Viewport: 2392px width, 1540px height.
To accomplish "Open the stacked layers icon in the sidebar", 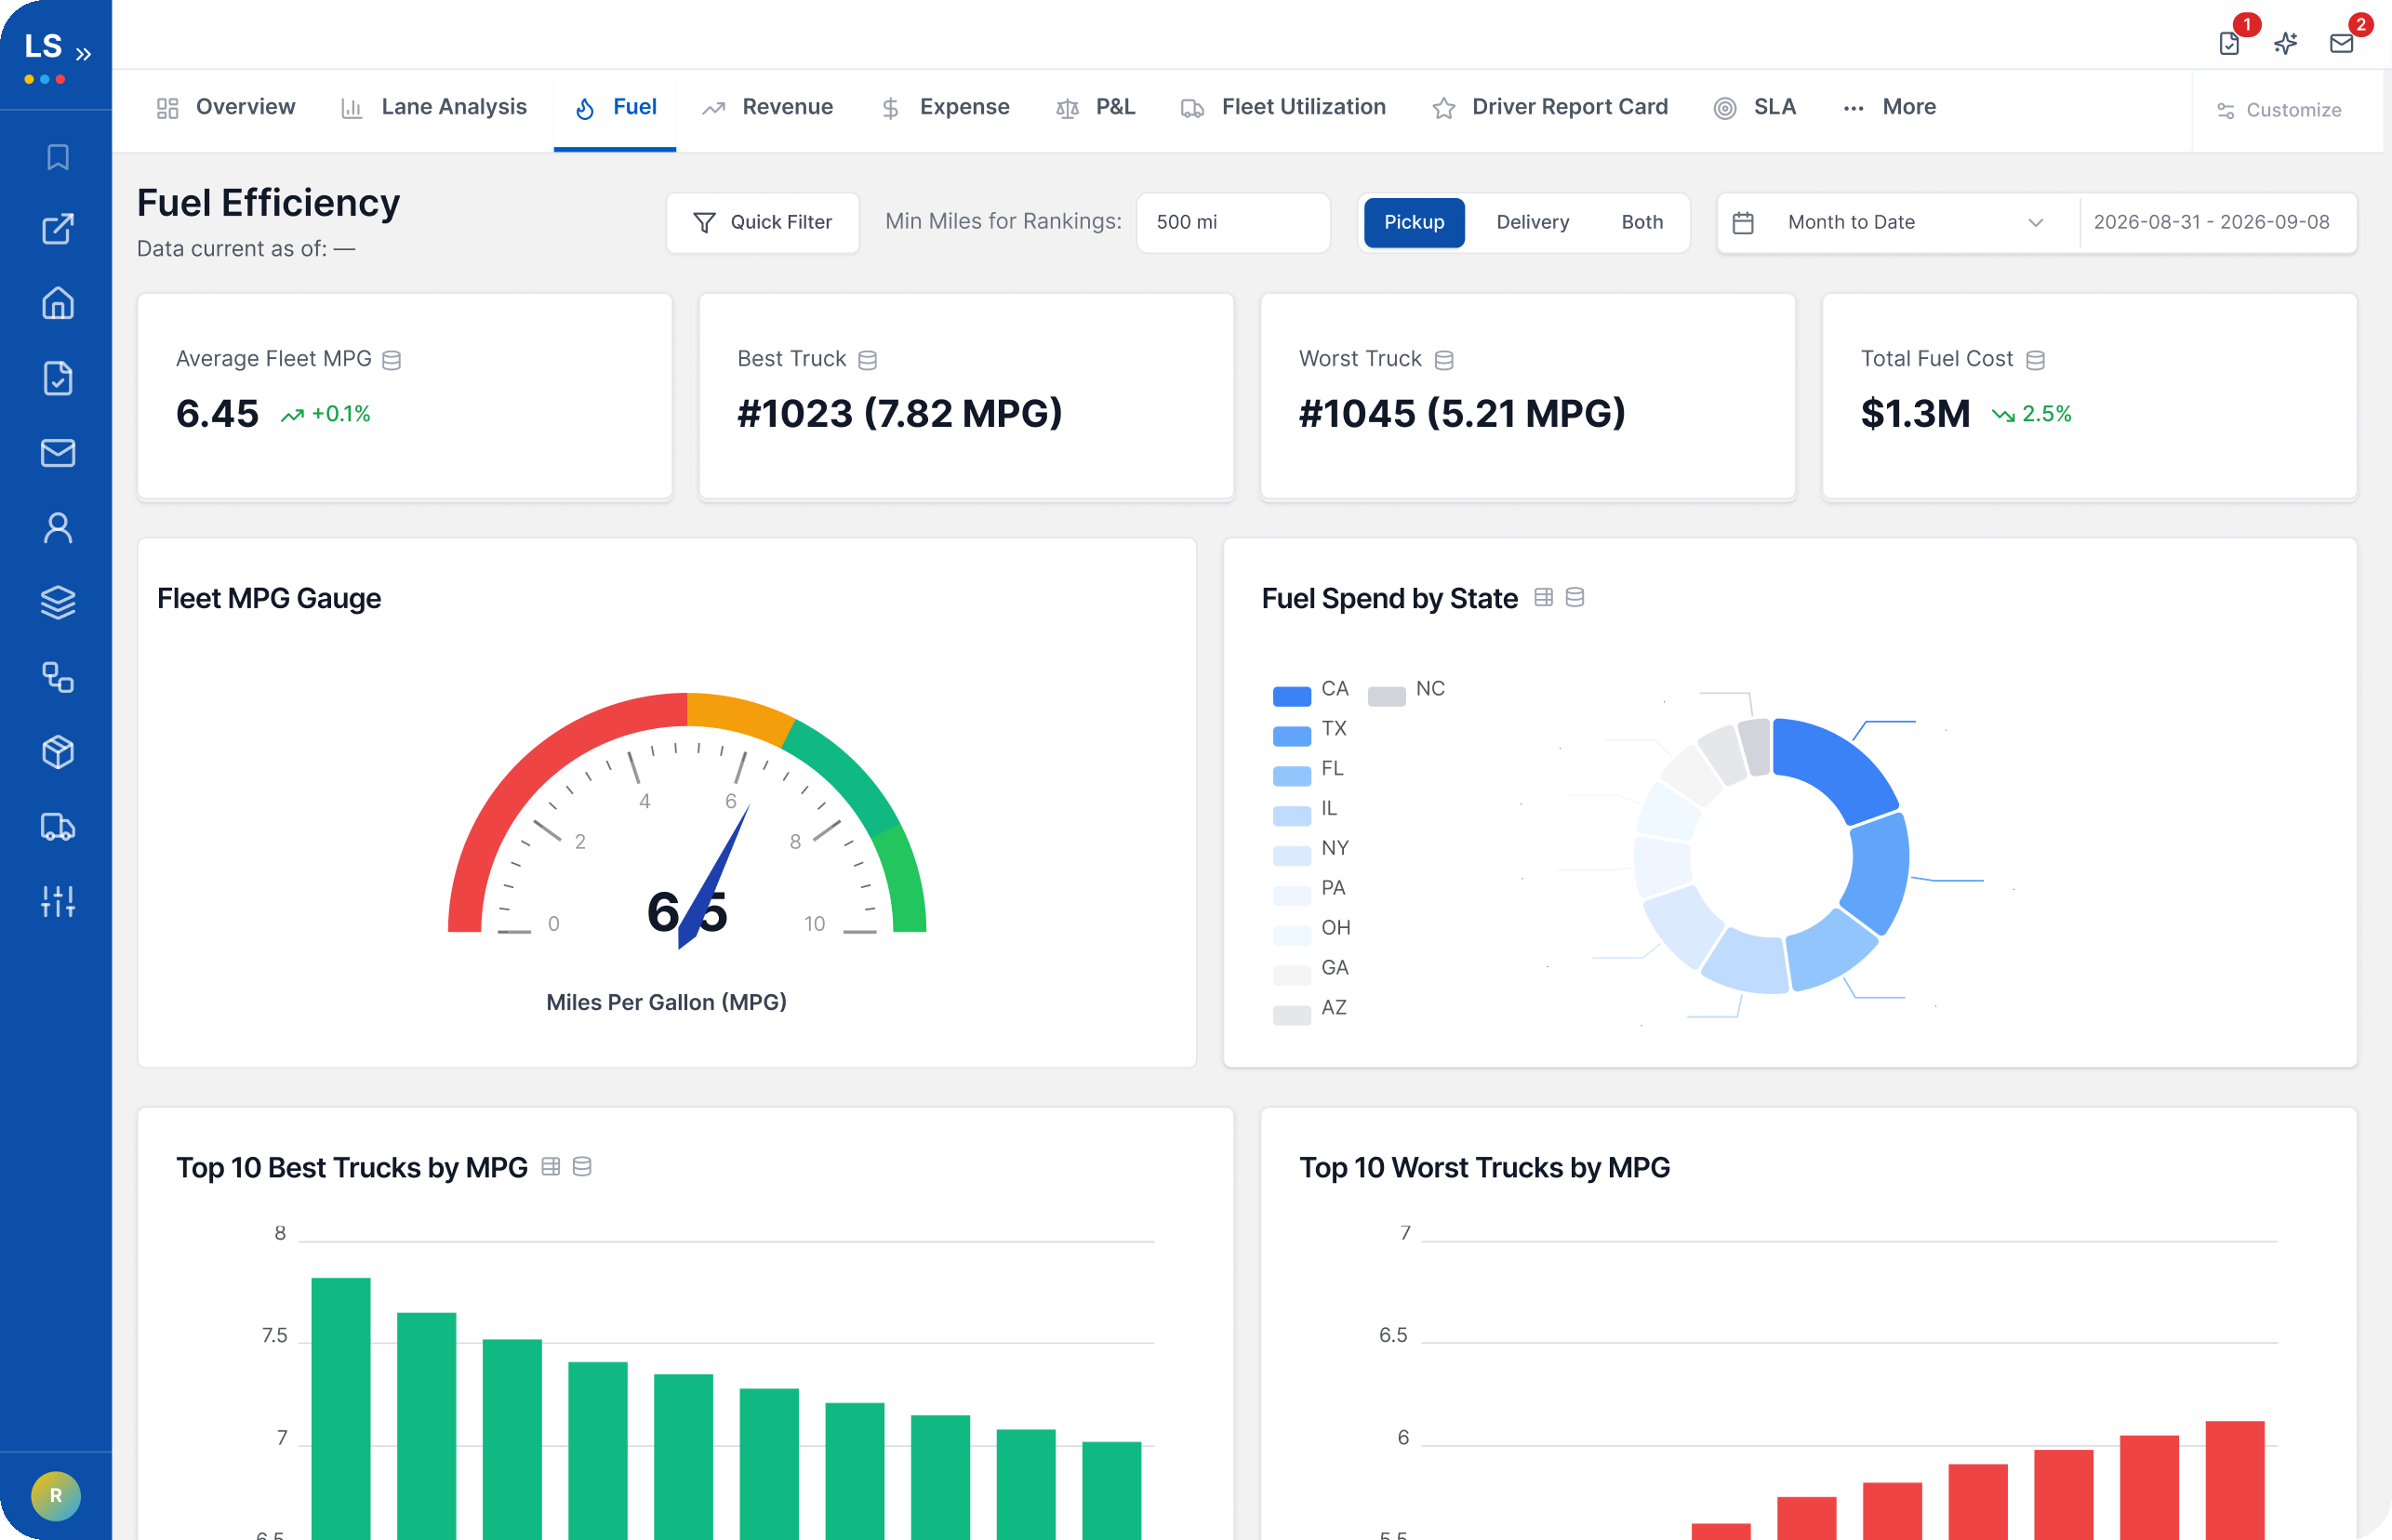I will (x=58, y=602).
